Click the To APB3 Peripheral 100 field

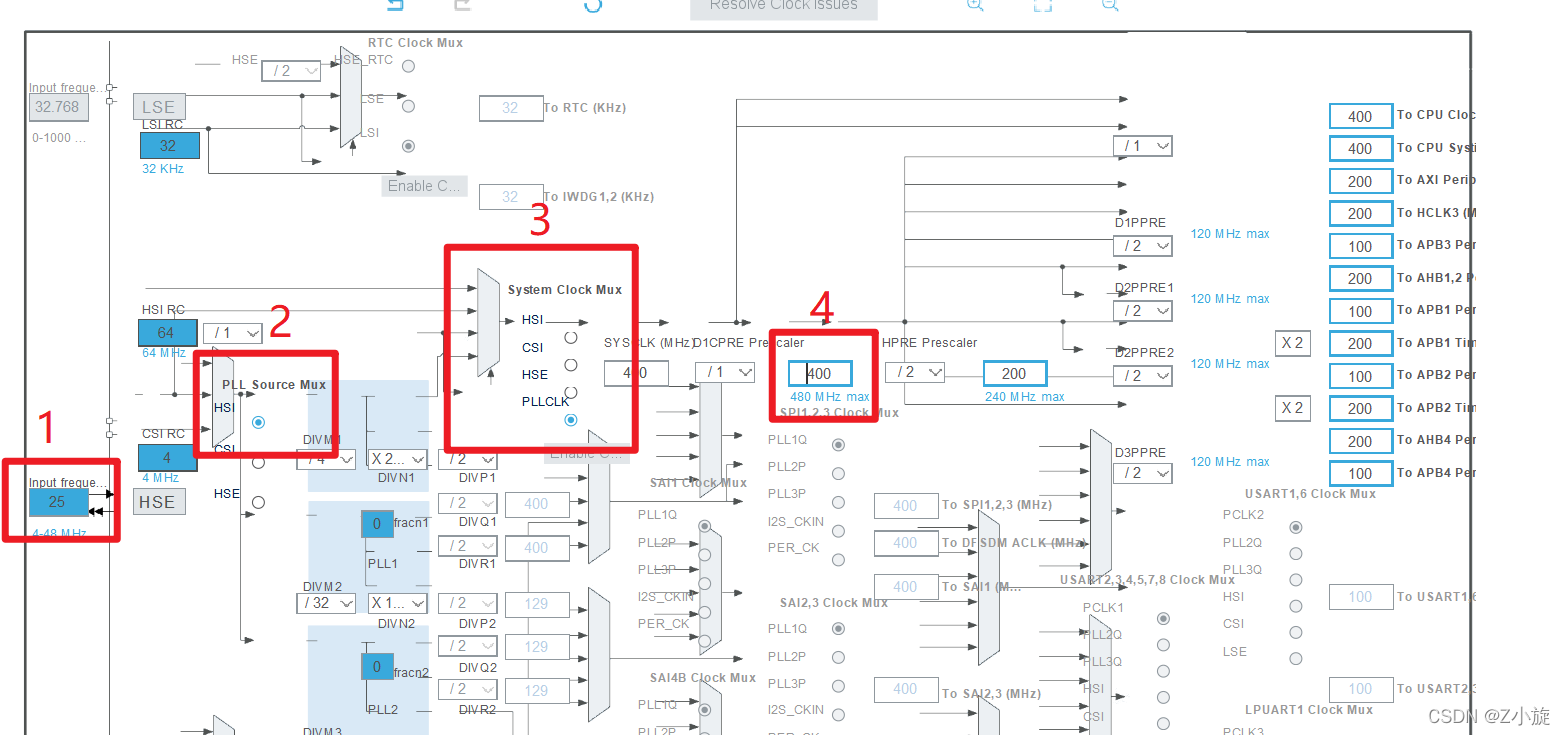tap(1360, 246)
